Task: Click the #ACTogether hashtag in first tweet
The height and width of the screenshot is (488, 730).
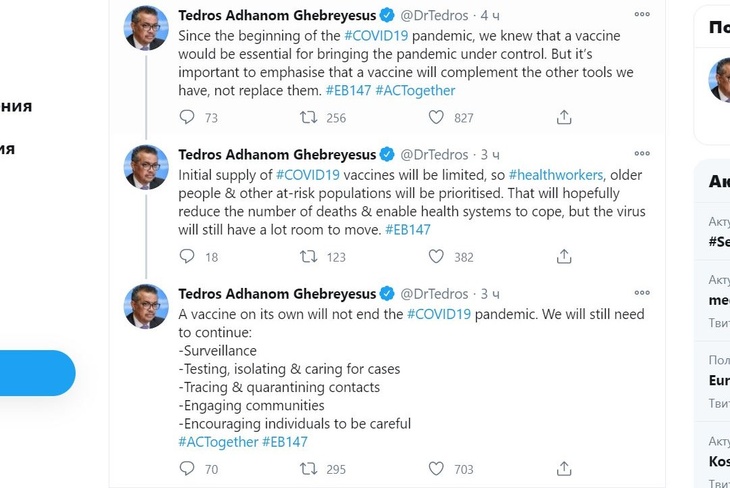Action: click(x=415, y=90)
